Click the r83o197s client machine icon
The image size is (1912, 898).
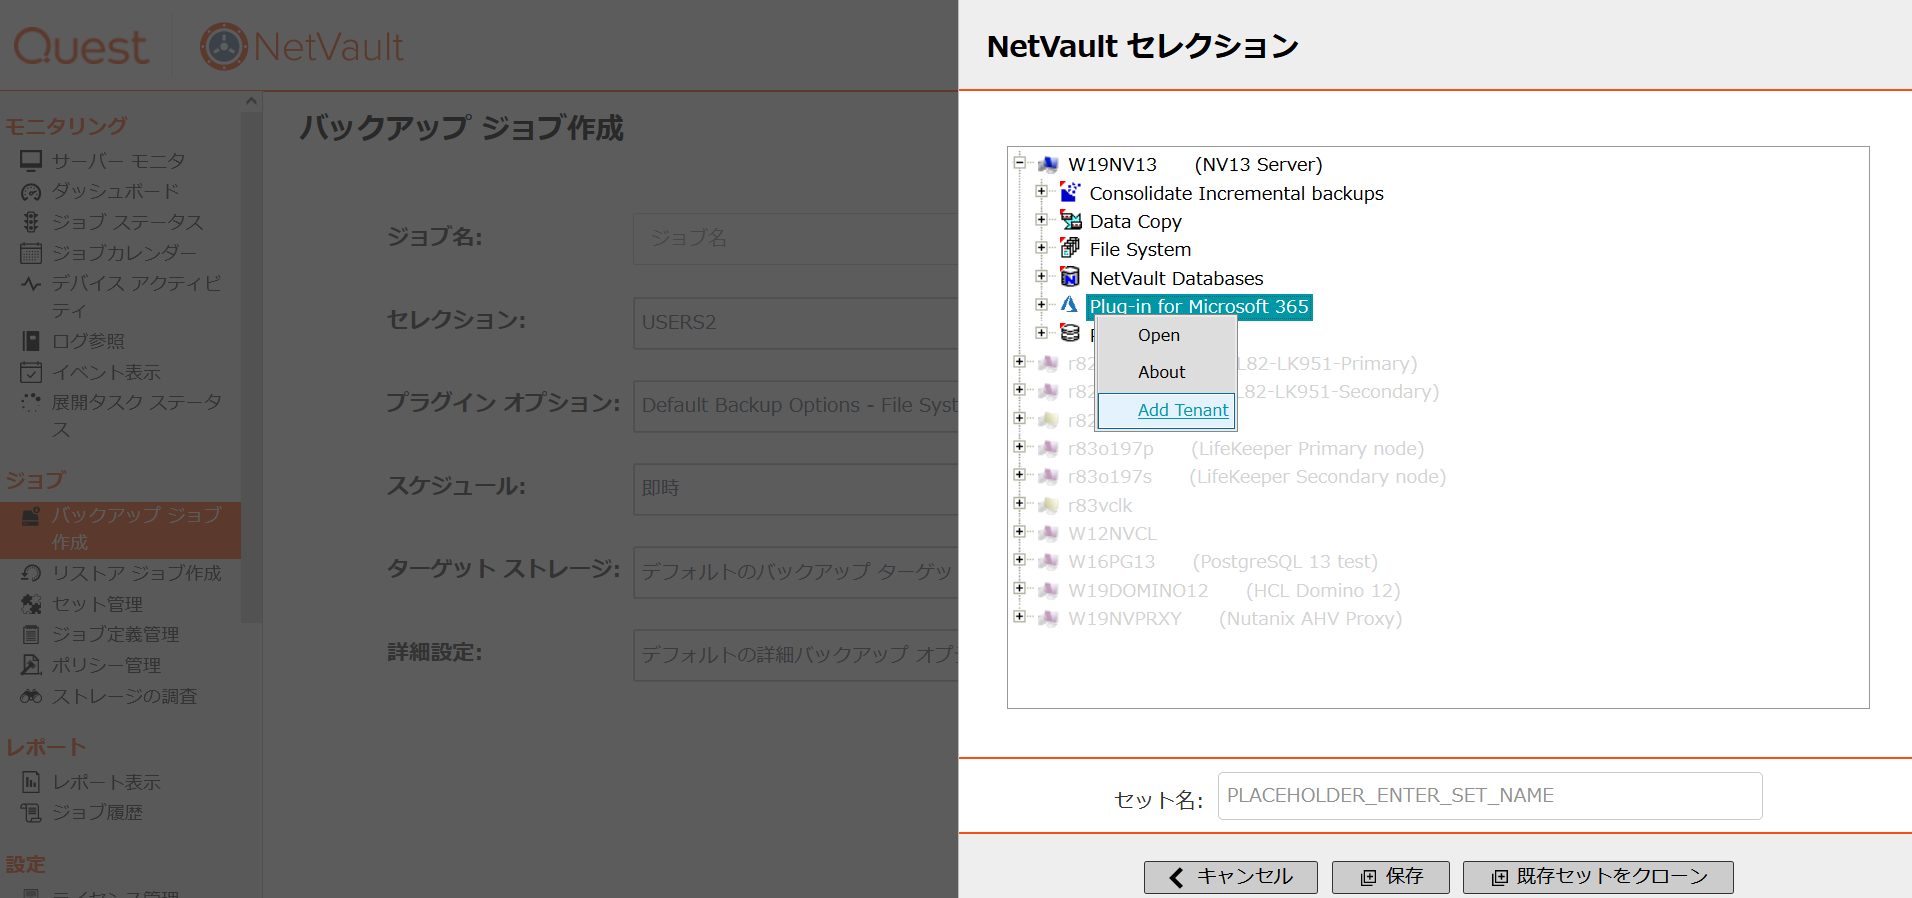pos(1048,476)
